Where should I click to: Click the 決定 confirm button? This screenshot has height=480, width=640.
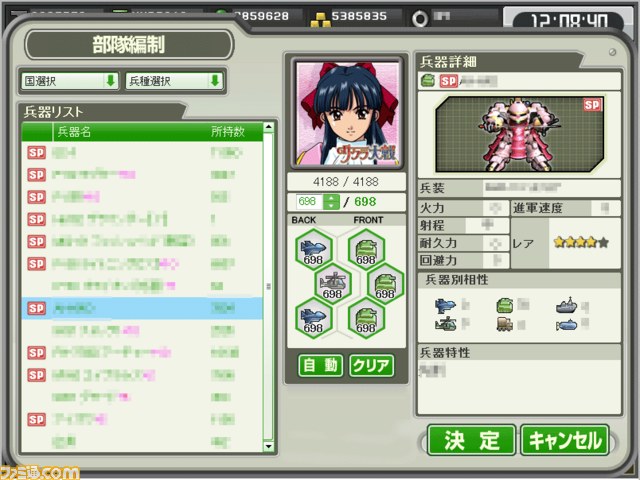[471, 440]
